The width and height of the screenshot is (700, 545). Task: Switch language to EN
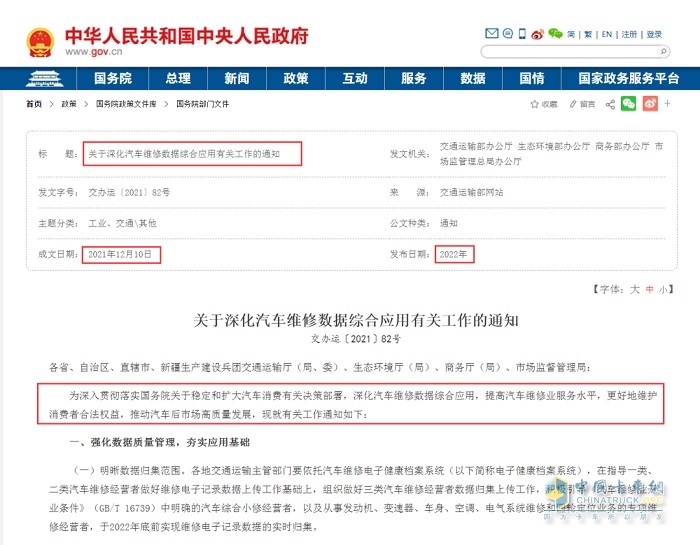pos(607,34)
